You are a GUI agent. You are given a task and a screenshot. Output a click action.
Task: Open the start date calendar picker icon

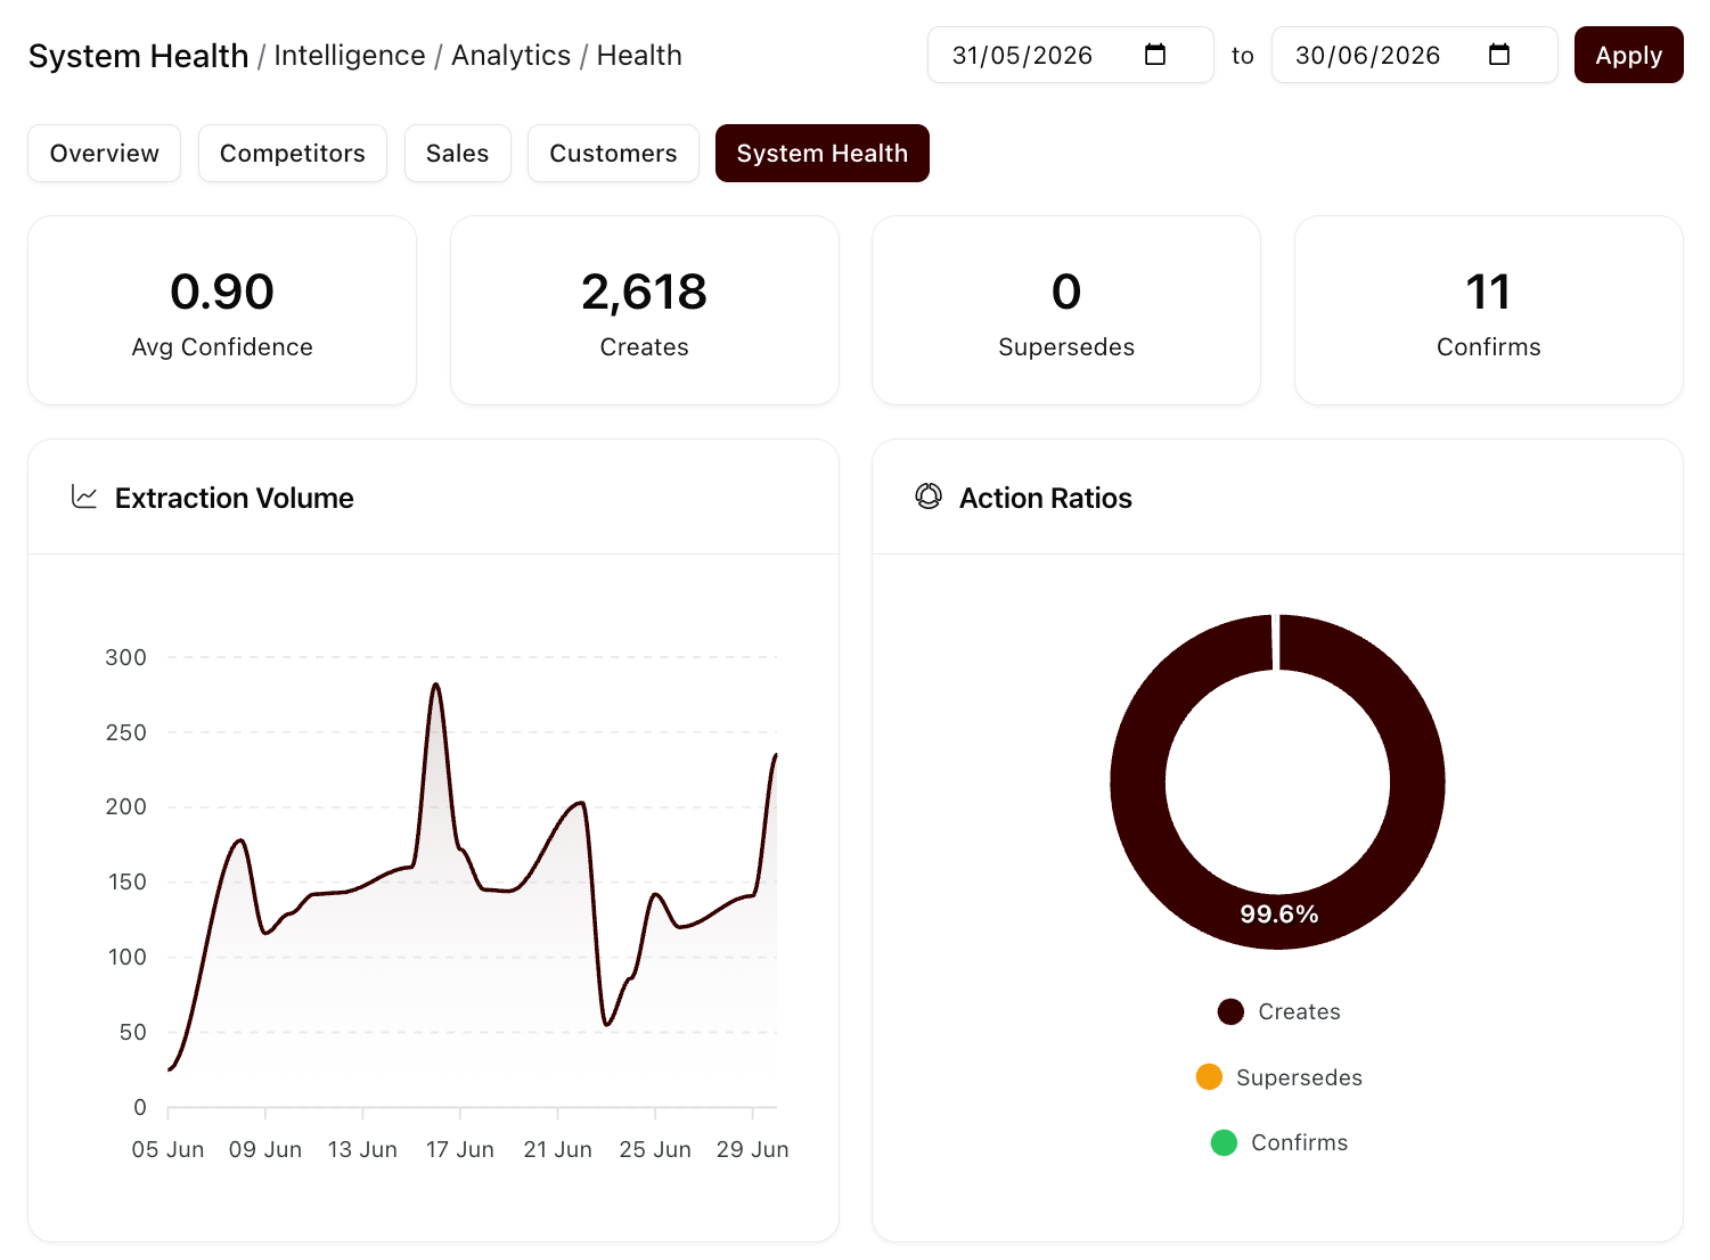(1155, 54)
